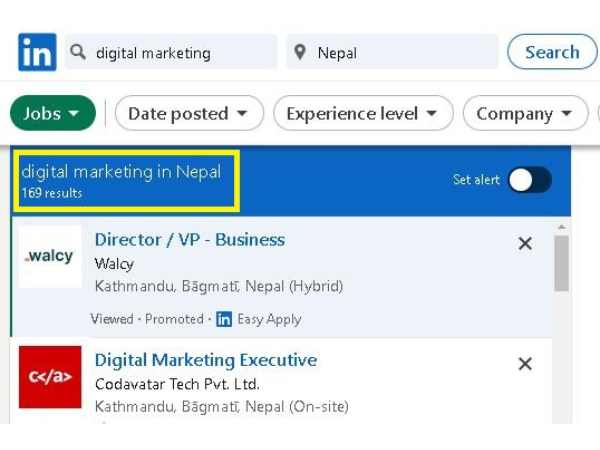Click the location pin icon

300,52
